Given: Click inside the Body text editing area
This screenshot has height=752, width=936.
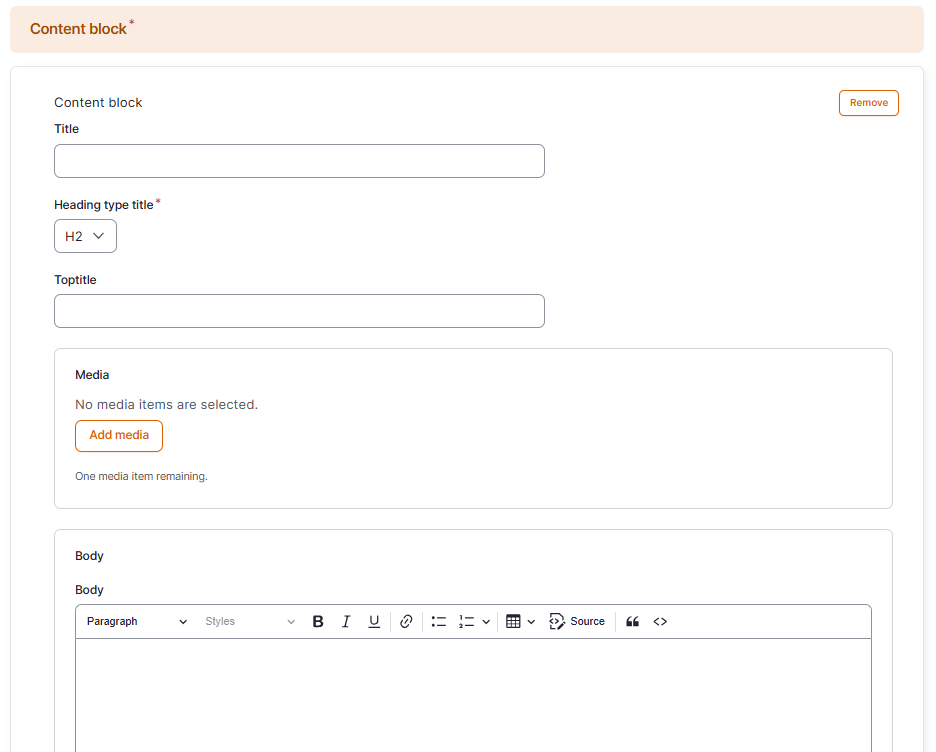Looking at the screenshot, I should click(473, 695).
